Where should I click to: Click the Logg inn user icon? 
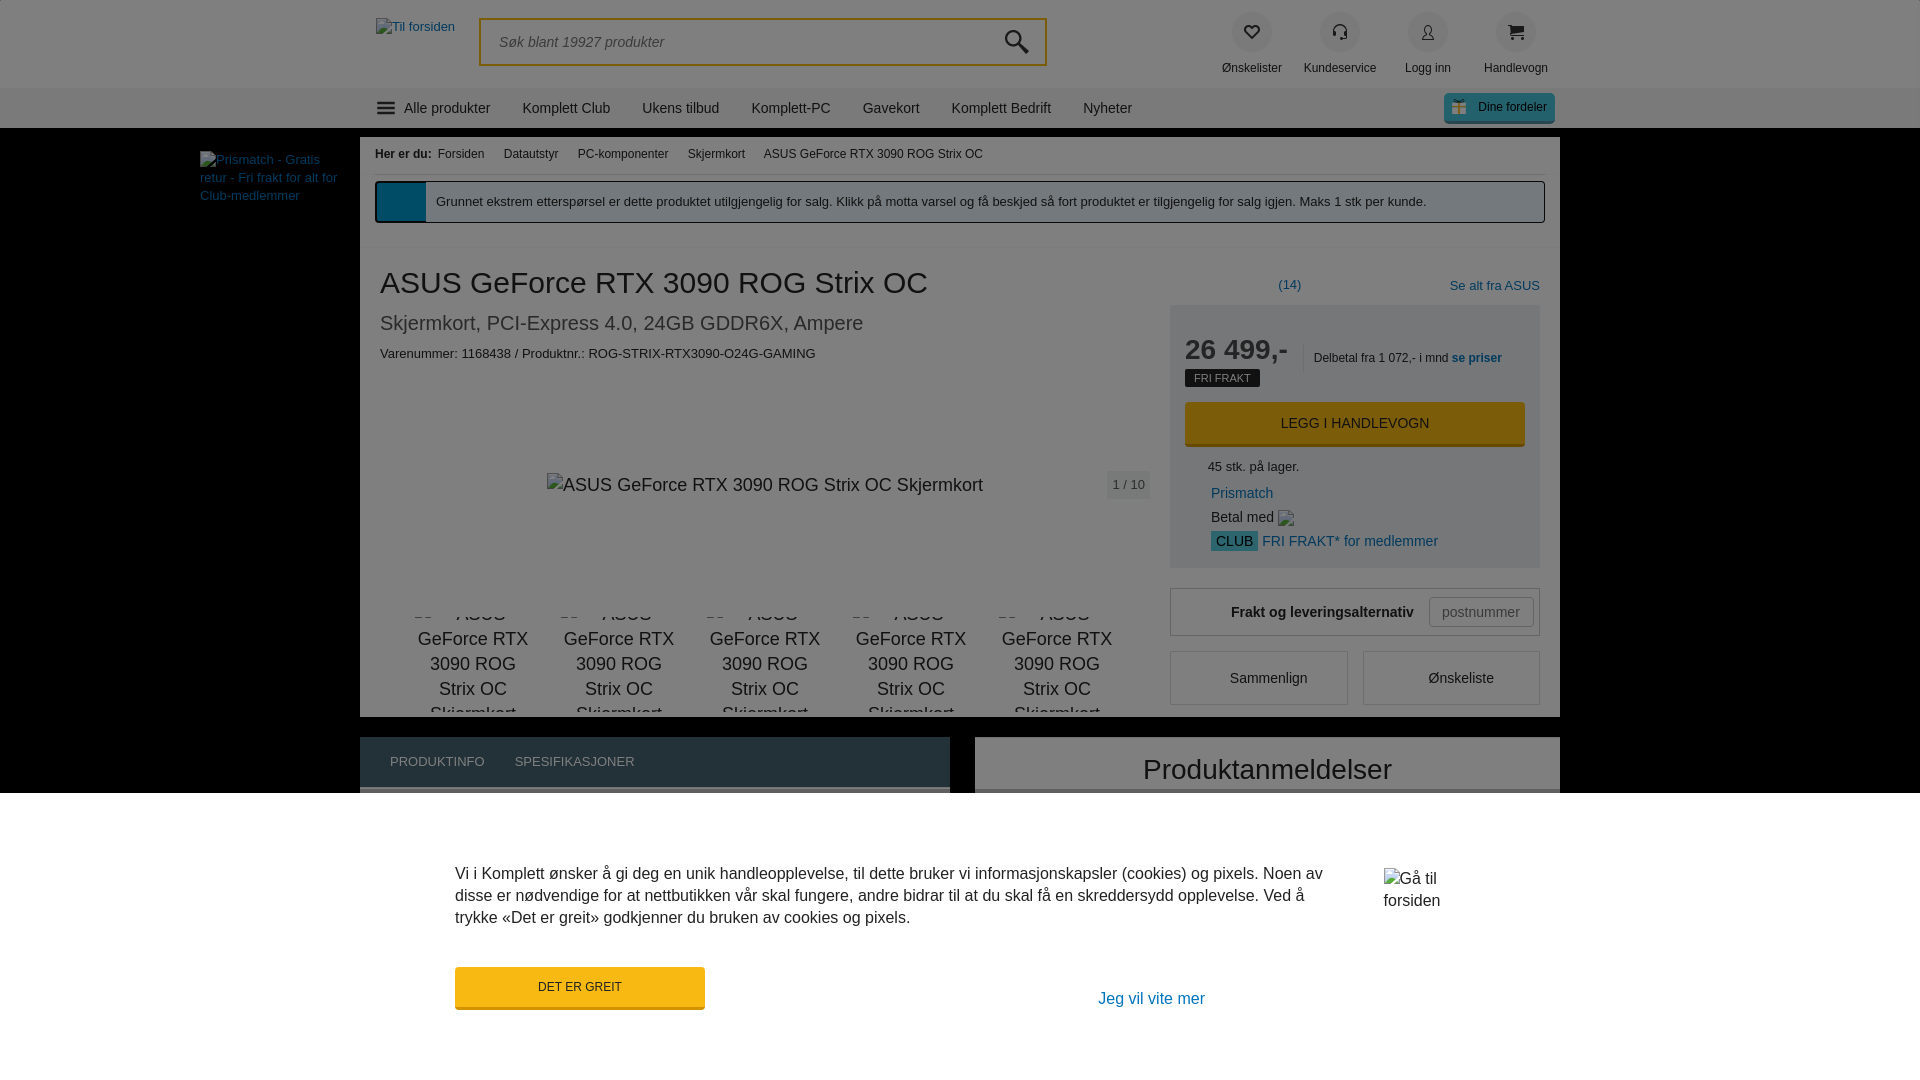[1427, 32]
